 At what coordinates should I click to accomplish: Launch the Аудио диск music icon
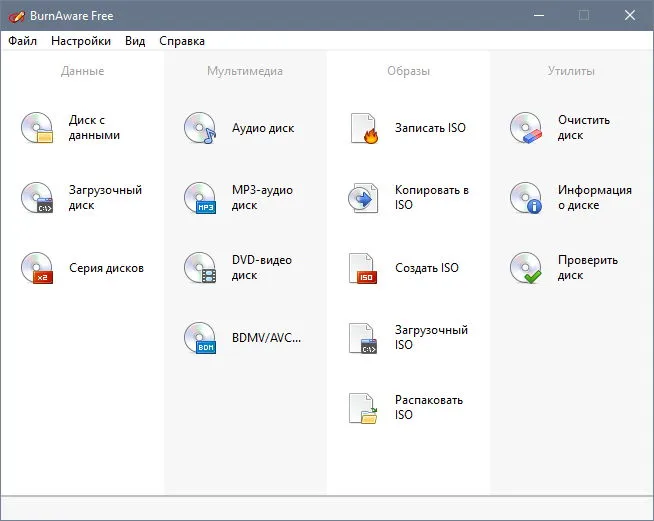200,128
